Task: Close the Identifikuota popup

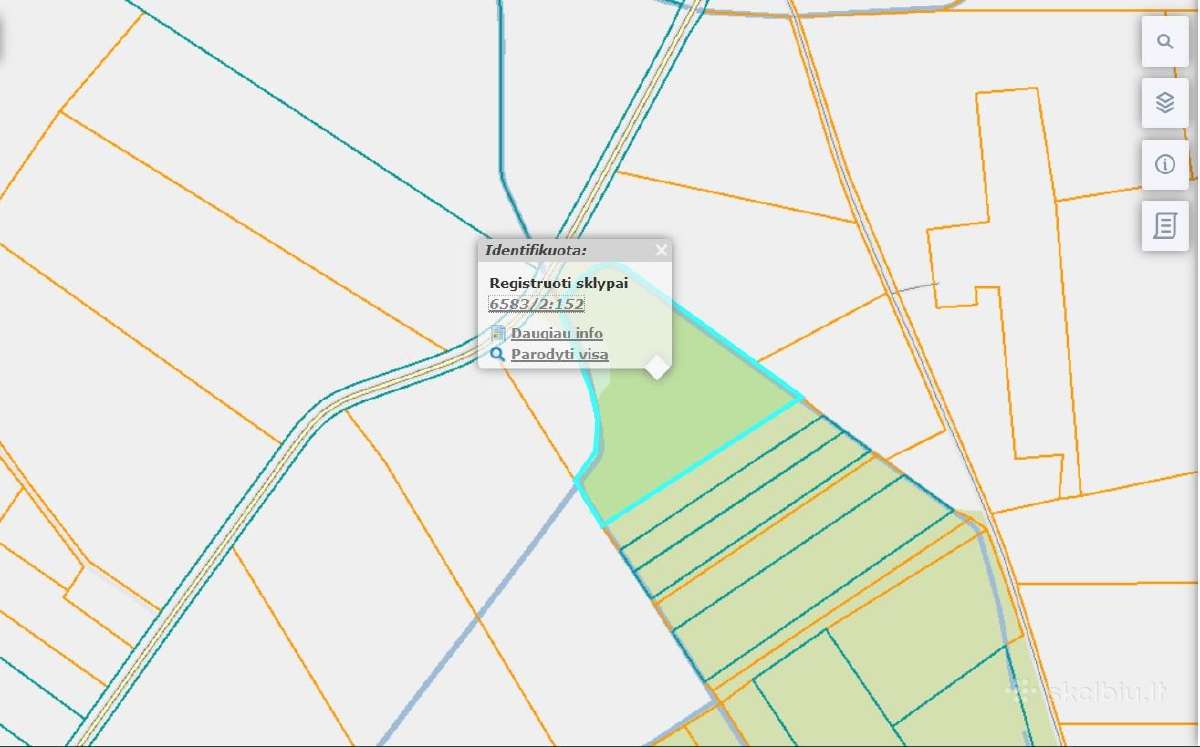Action: pos(661,250)
